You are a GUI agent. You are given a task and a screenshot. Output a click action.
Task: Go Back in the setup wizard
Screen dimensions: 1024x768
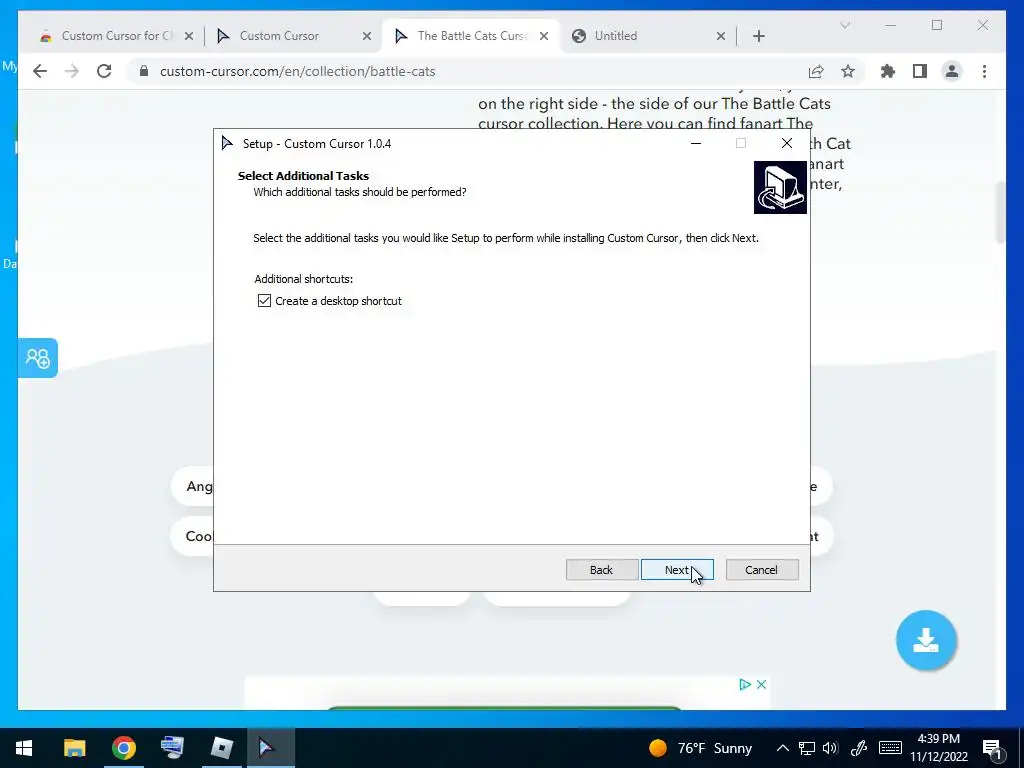click(x=601, y=569)
